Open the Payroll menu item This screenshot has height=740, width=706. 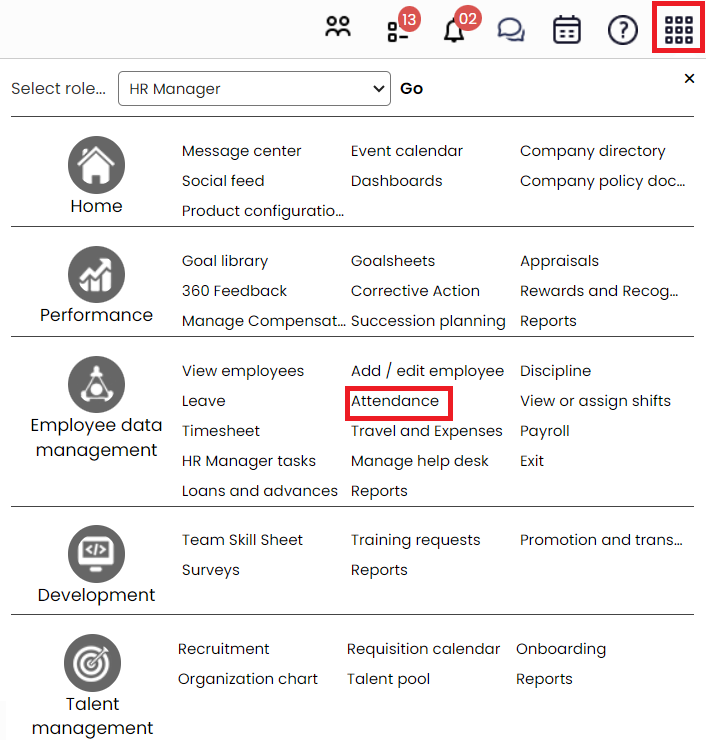[544, 431]
